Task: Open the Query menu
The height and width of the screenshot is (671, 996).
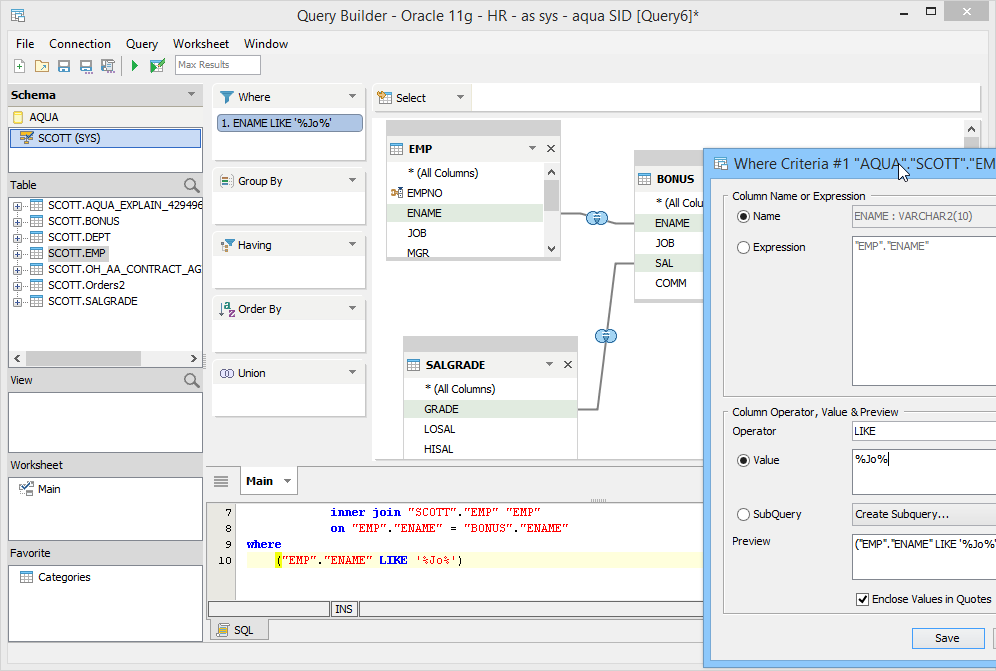Action: tap(142, 44)
